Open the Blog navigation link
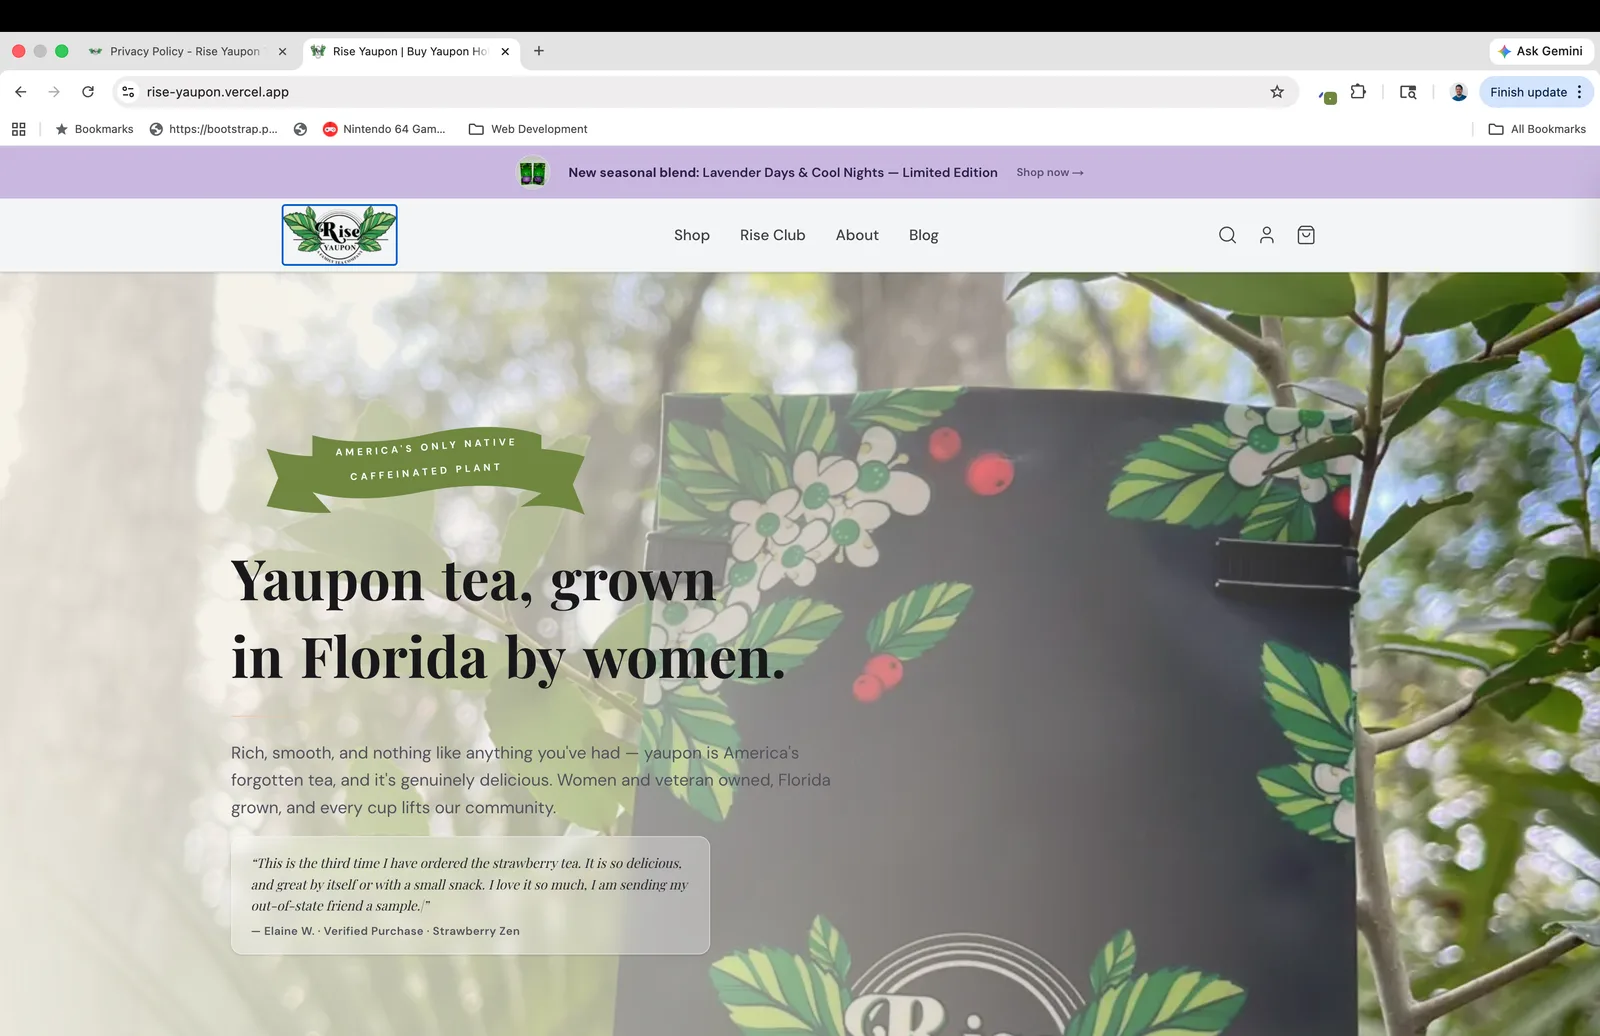1600x1036 pixels. point(924,235)
